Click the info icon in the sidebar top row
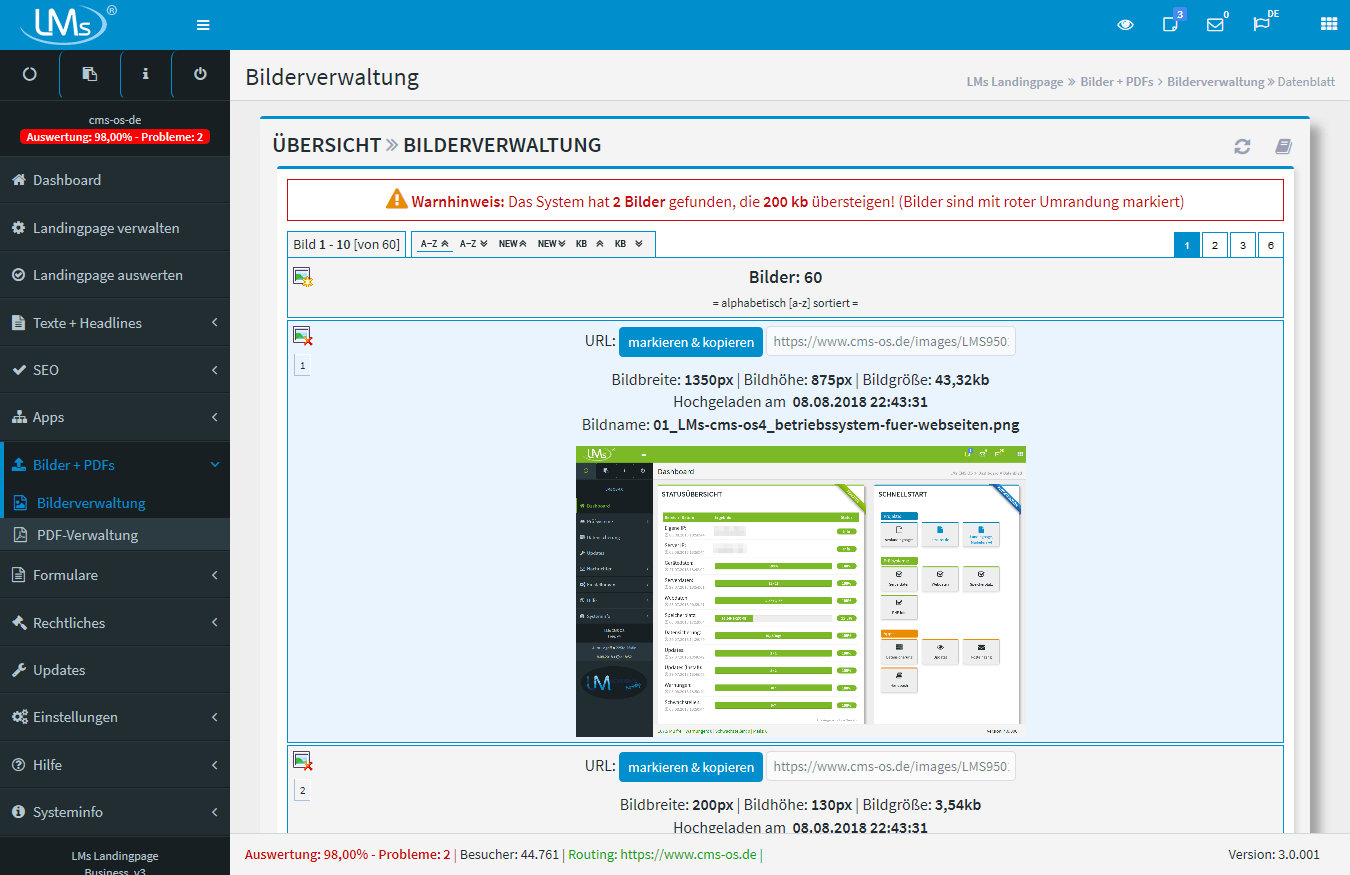The width and height of the screenshot is (1350, 875). (145, 74)
